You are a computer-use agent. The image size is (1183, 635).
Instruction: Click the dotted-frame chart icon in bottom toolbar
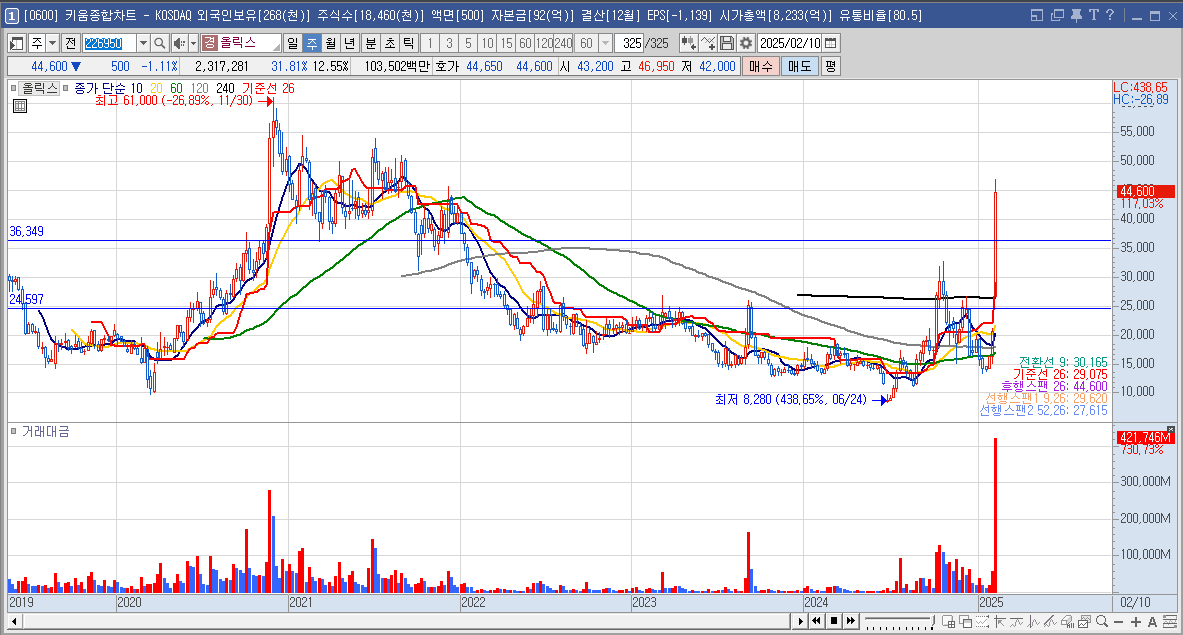(x=982, y=621)
